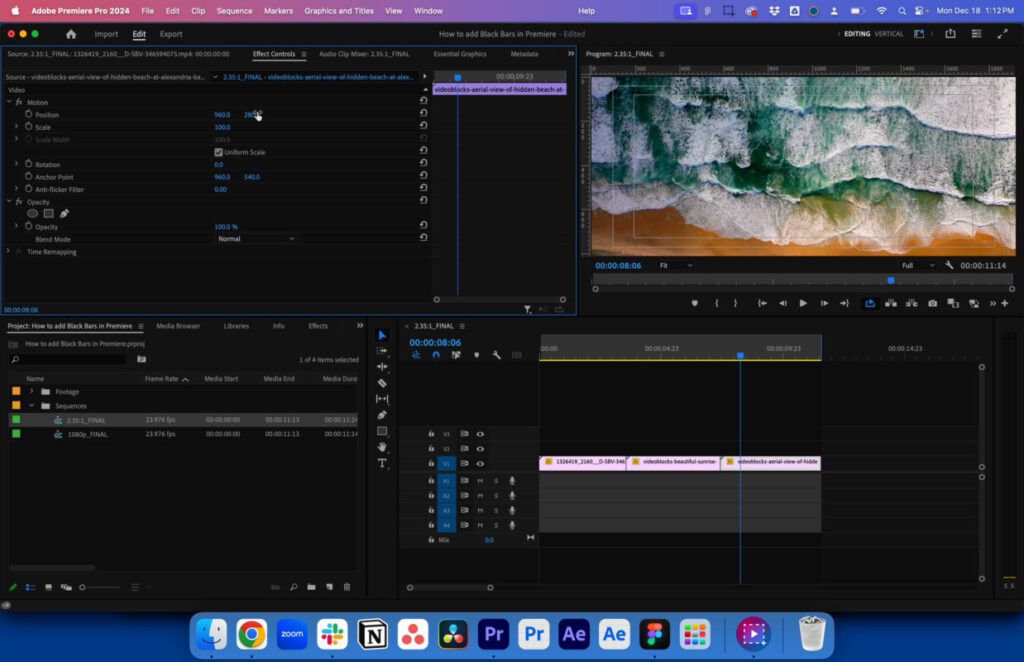
Task: Select the Rectangle tool
Action: (382, 431)
